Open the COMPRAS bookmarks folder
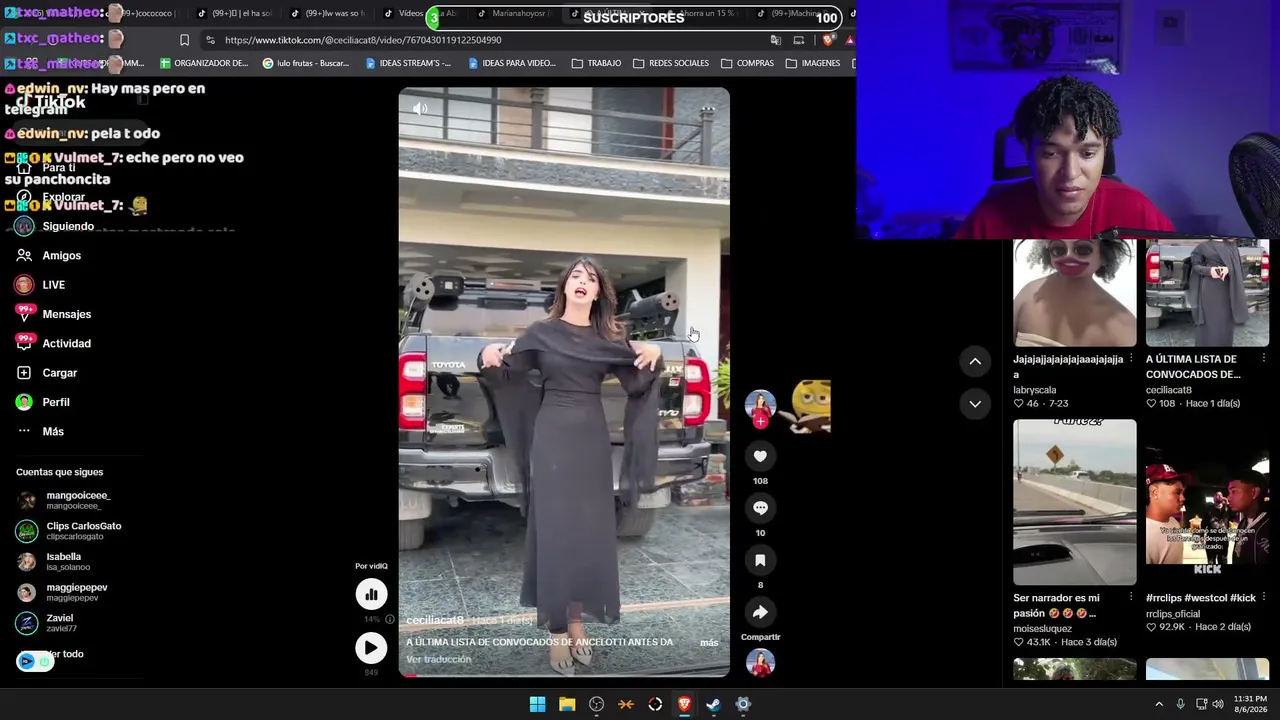 (746, 63)
